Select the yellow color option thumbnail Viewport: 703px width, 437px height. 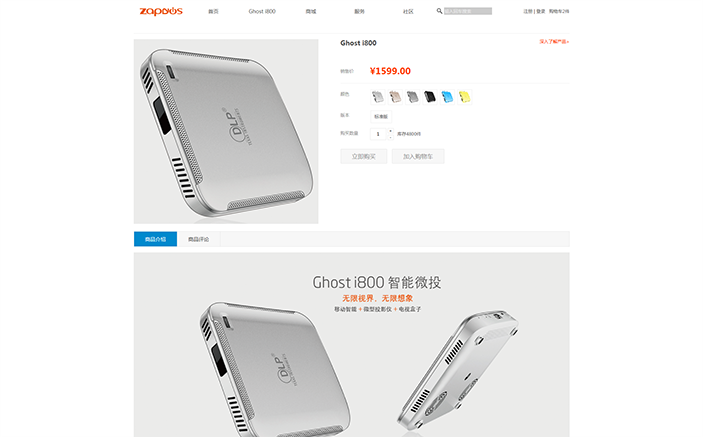point(465,96)
